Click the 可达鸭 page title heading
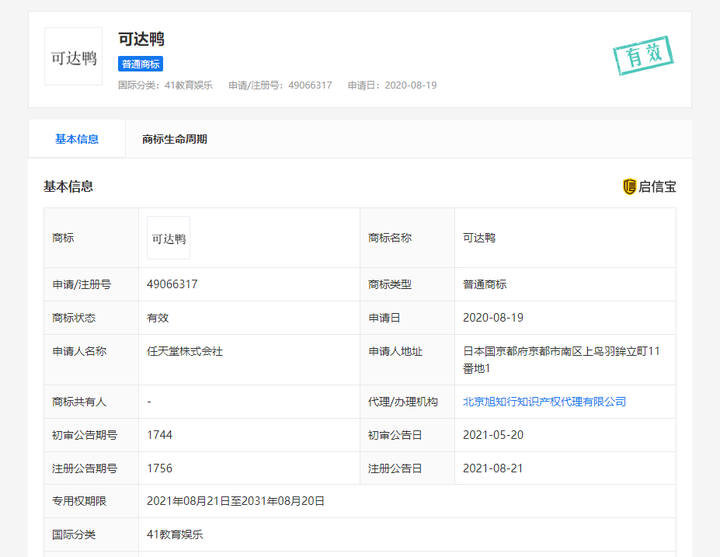The height and width of the screenshot is (557, 720). [x=141, y=39]
